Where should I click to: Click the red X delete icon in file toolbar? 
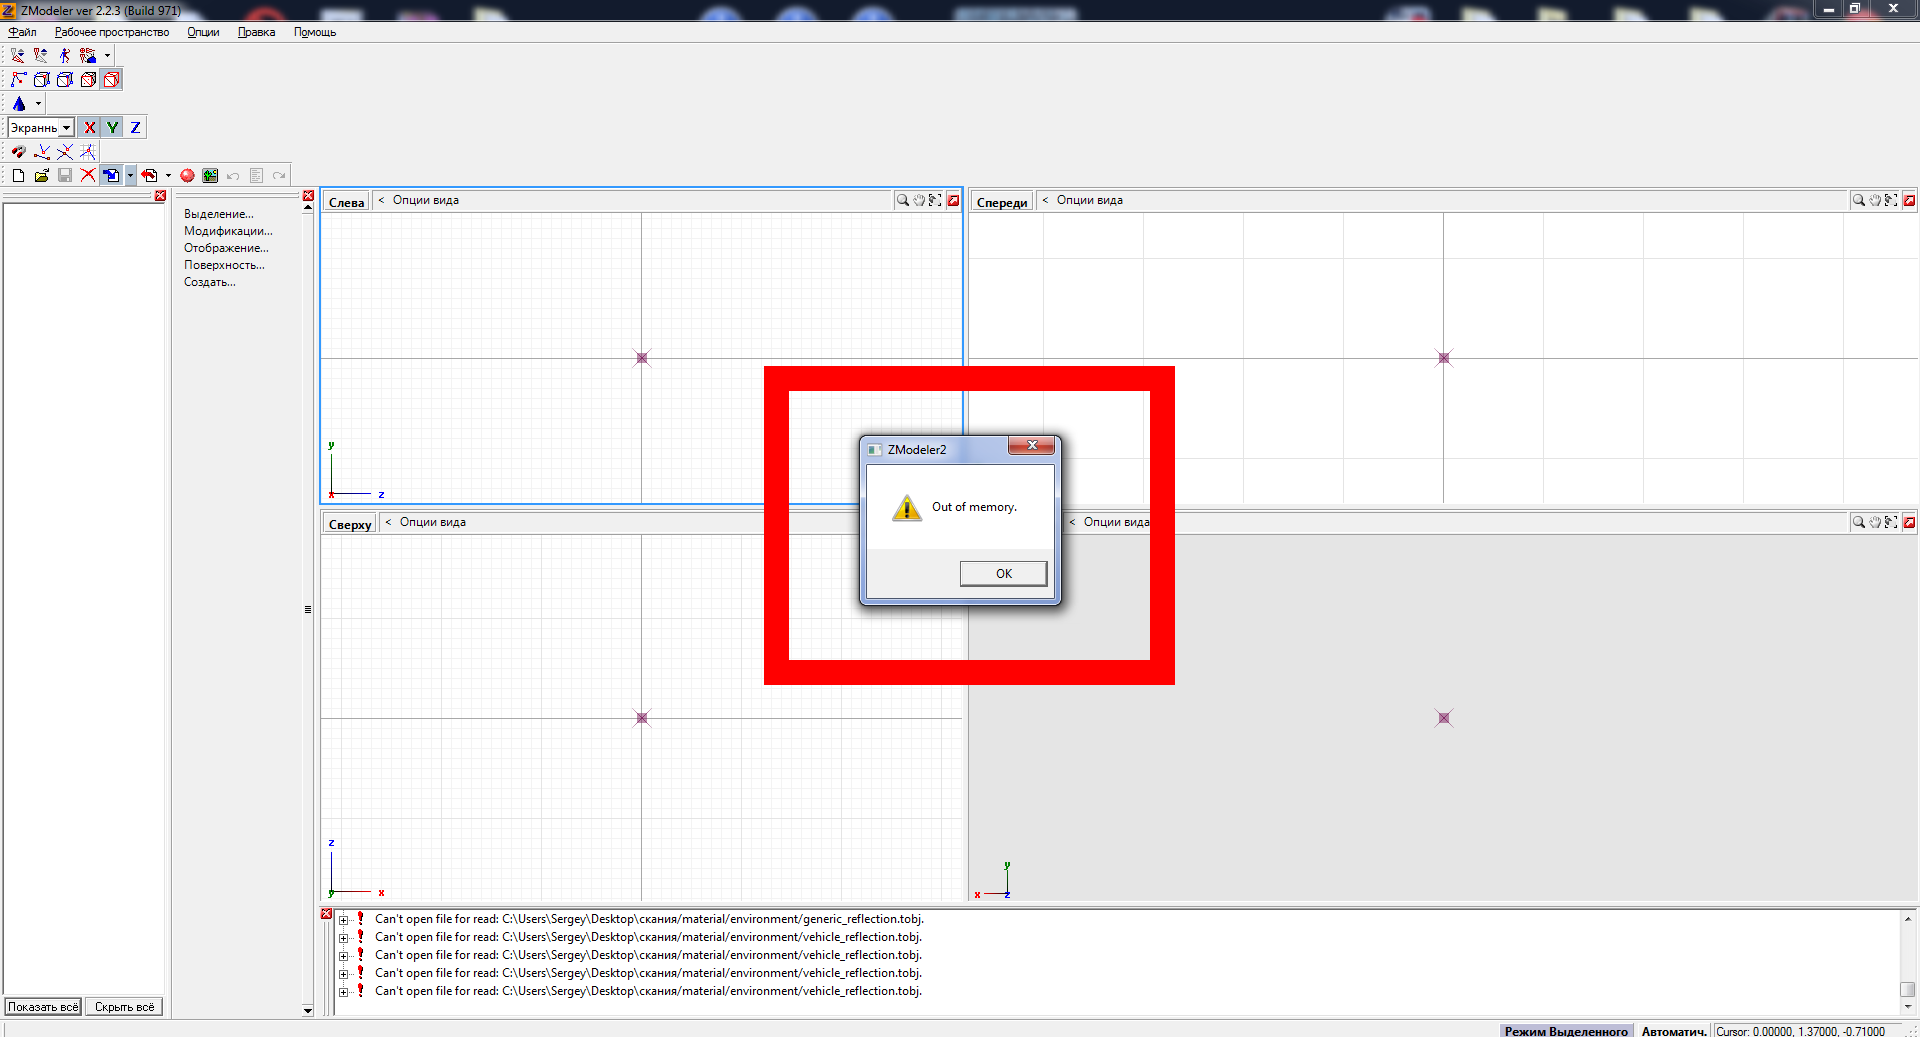pyautogui.click(x=88, y=175)
